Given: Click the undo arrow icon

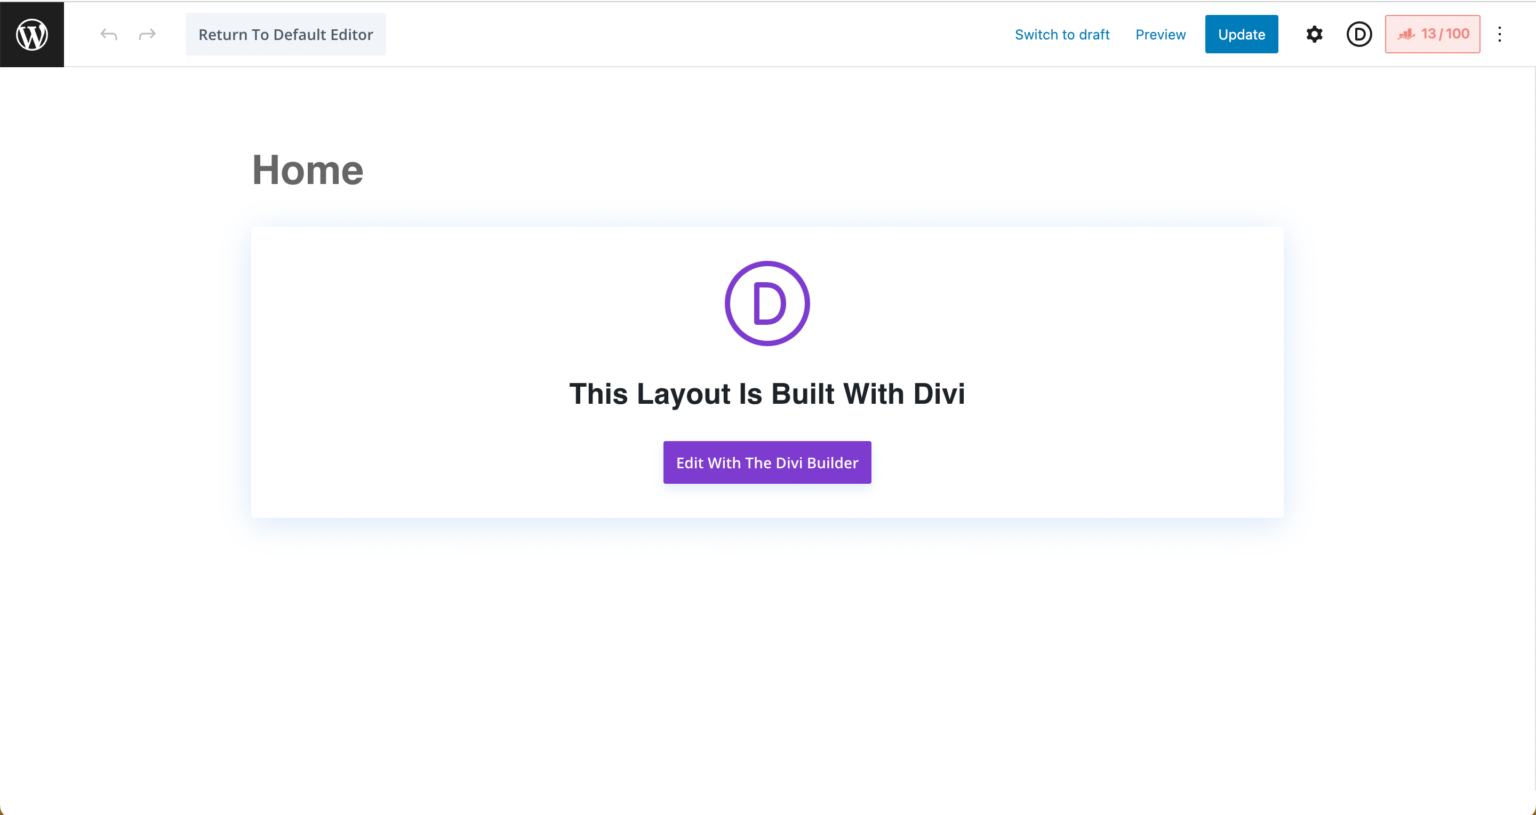Looking at the screenshot, I should pos(108,33).
